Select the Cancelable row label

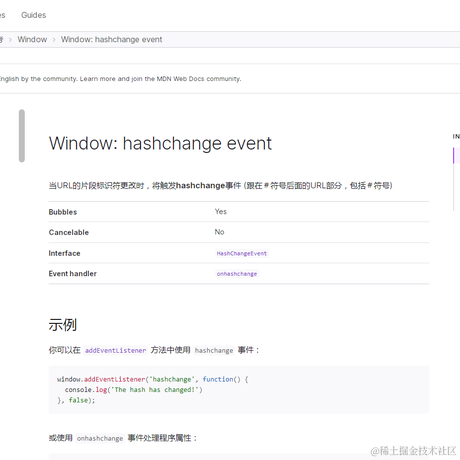tap(69, 232)
